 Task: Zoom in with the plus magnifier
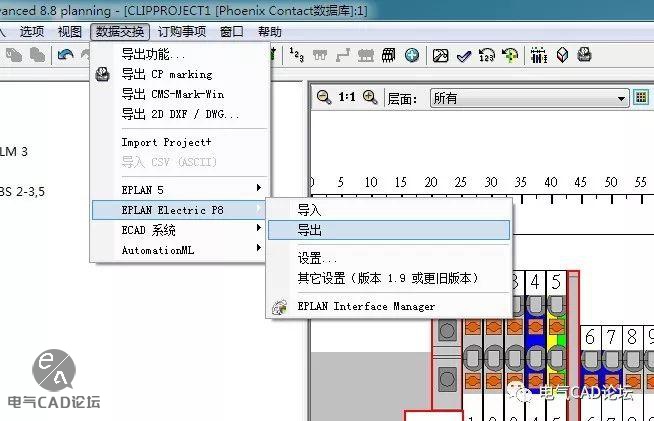[370, 97]
